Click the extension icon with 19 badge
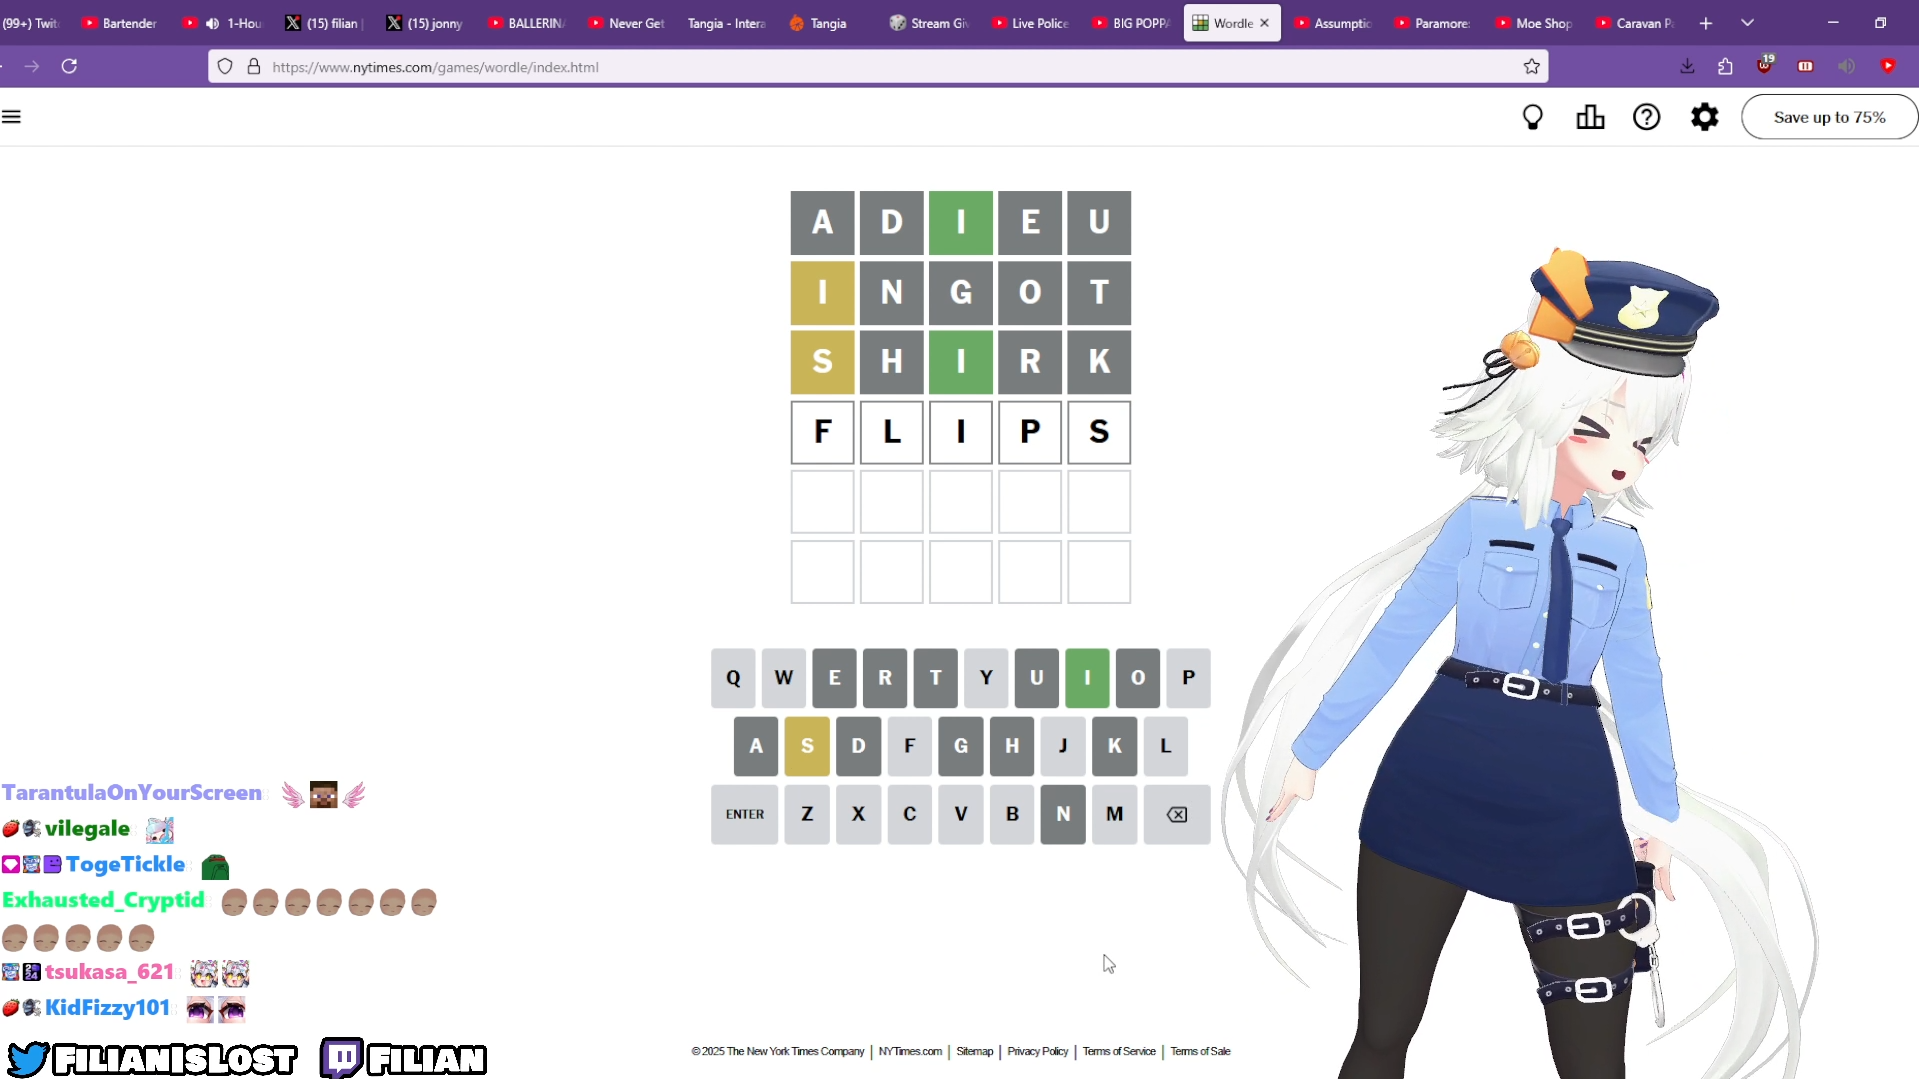1919x1079 pixels. point(1765,65)
